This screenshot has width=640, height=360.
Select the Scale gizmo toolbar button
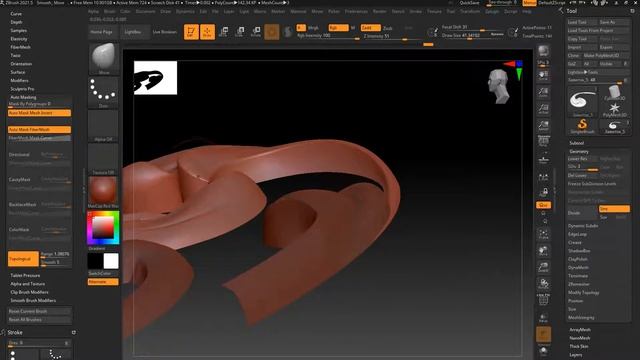pos(240,32)
